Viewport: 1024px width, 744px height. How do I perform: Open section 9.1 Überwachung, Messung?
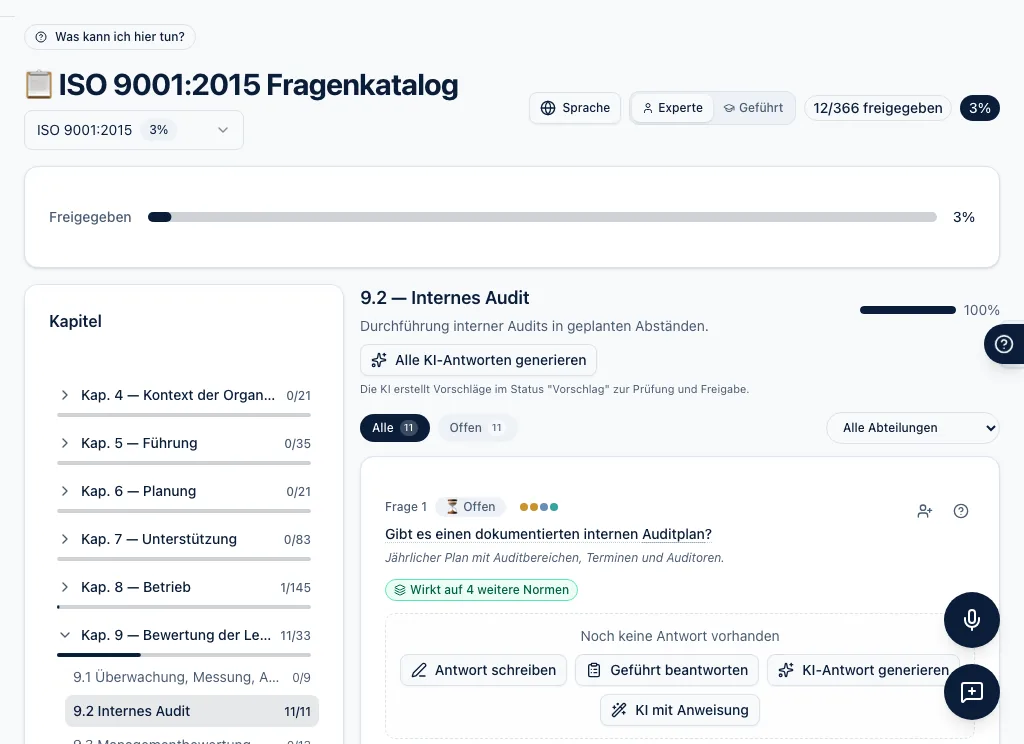click(x=191, y=677)
